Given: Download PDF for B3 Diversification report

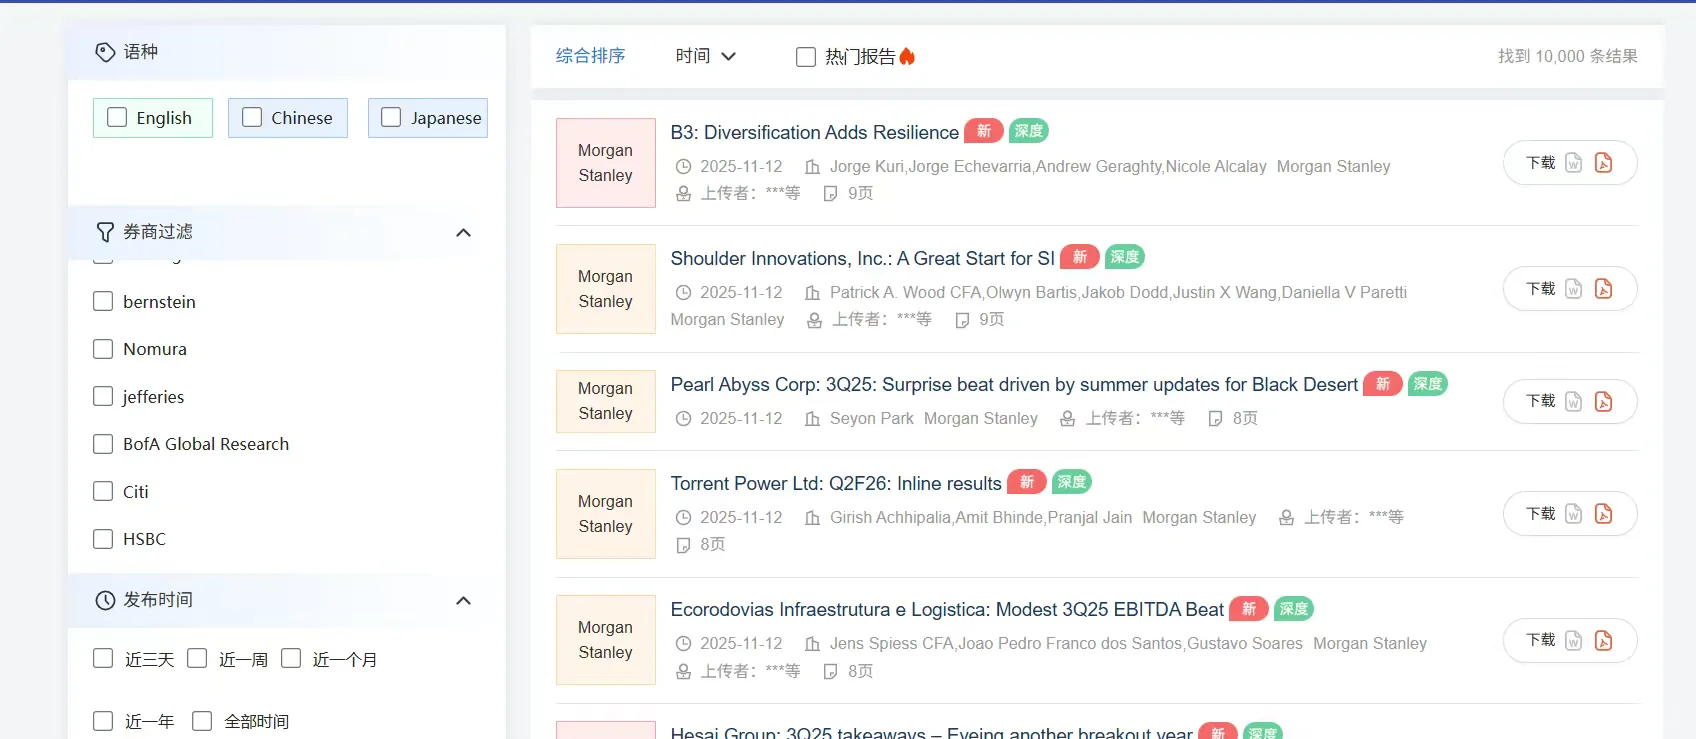Looking at the screenshot, I should pyautogui.click(x=1603, y=163).
